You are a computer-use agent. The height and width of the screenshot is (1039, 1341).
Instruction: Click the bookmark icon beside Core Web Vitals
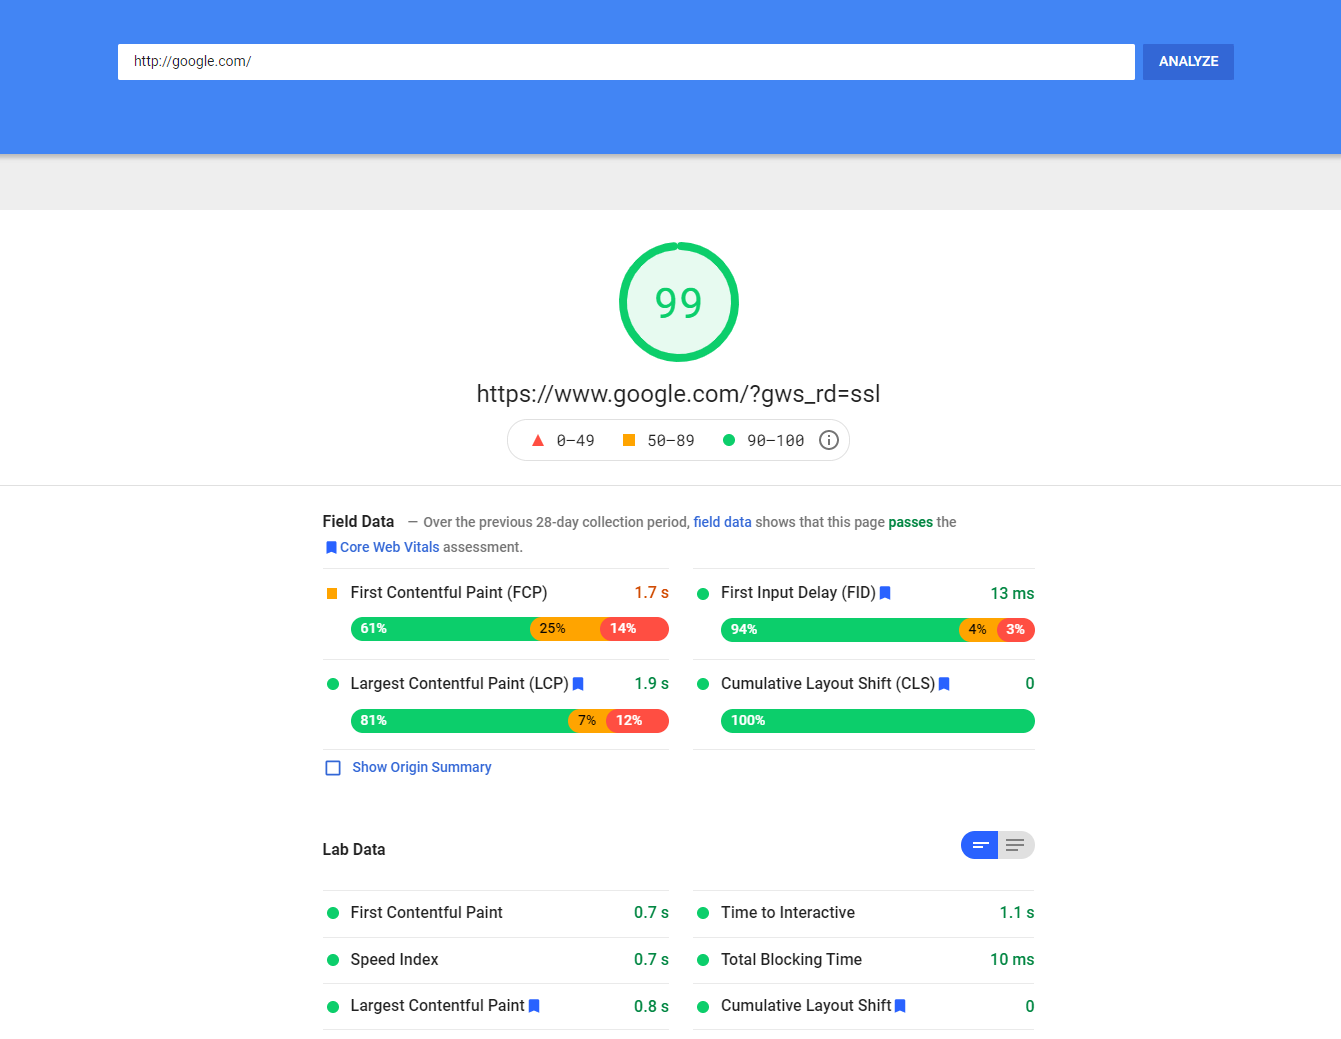pyautogui.click(x=331, y=547)
